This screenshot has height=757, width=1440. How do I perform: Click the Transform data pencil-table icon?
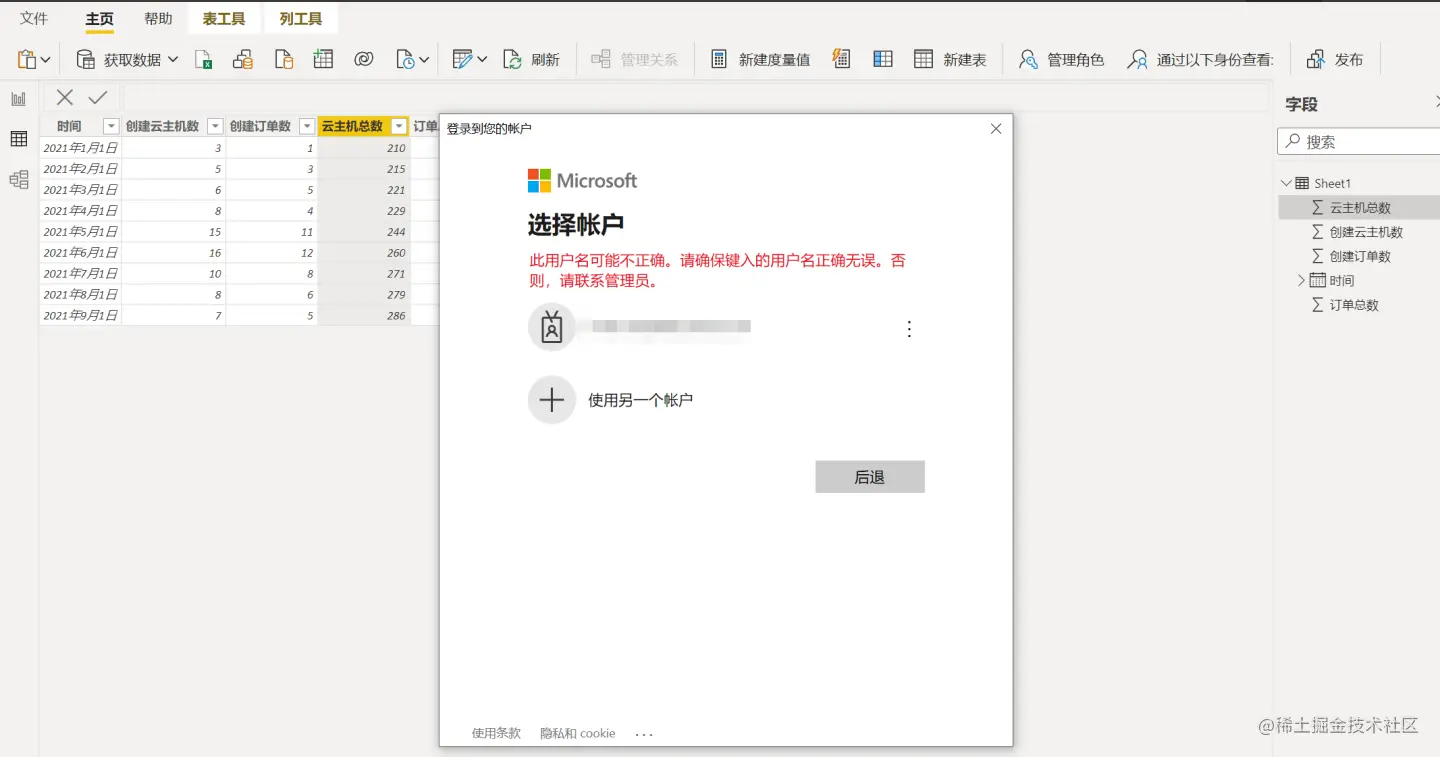(x=462, y=60)
